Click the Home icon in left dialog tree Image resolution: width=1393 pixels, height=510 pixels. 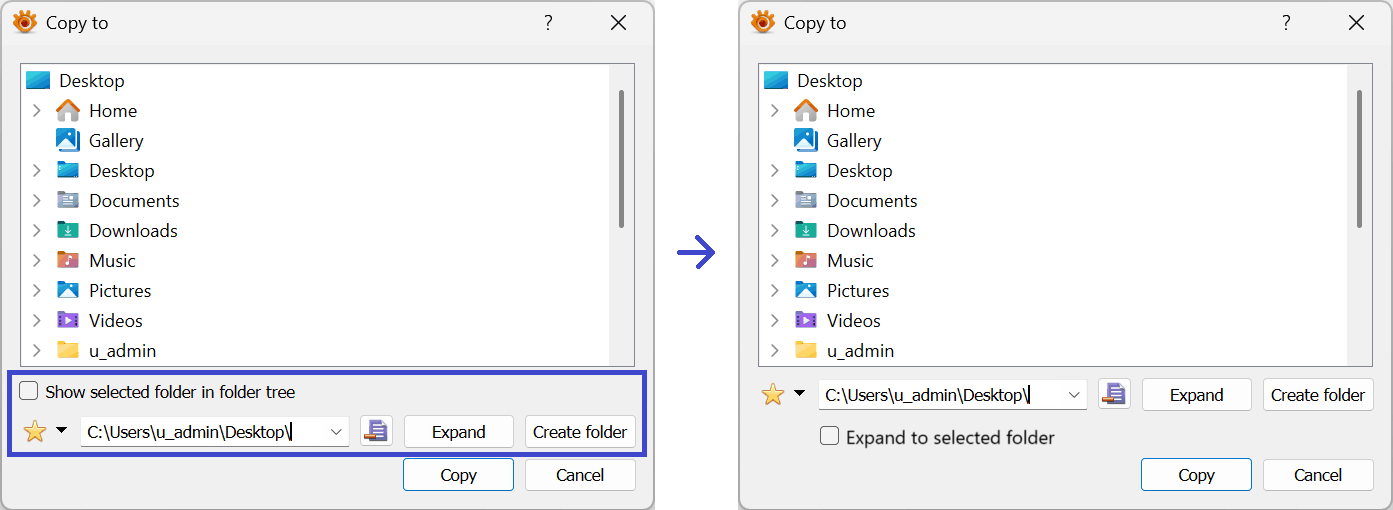click(x=68, y=110)
